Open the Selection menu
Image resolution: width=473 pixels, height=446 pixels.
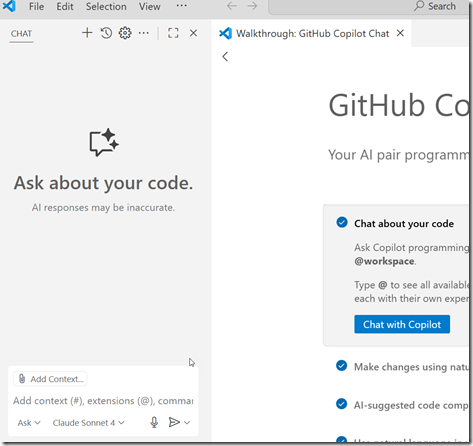coord(106,6)
